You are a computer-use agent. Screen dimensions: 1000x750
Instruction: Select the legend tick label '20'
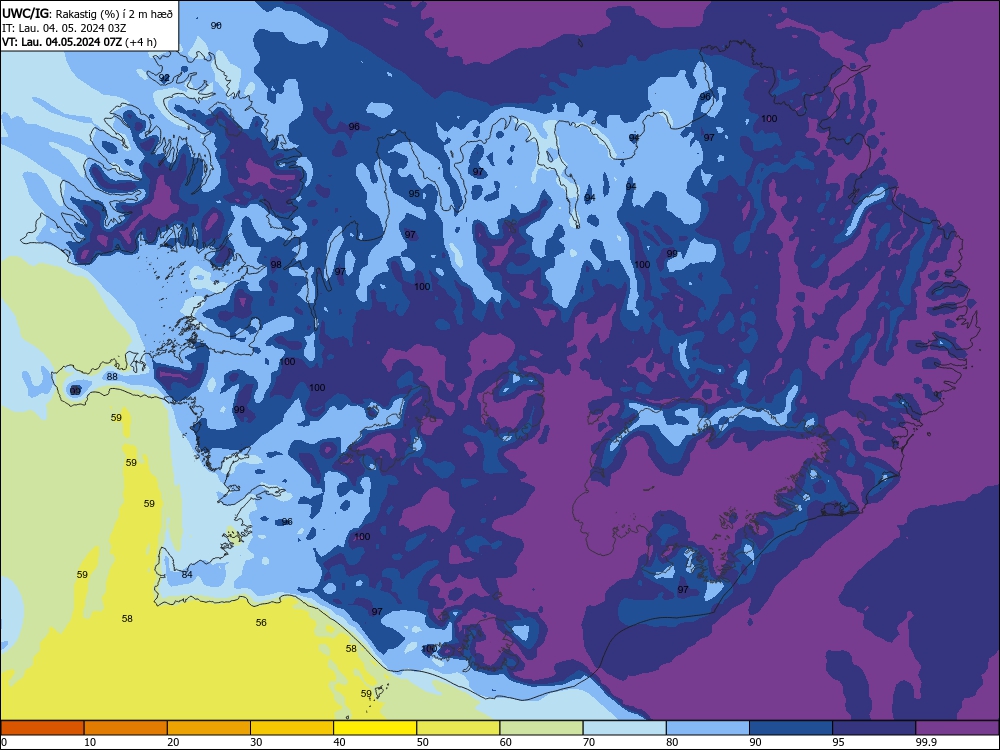[x=173, y=742]
